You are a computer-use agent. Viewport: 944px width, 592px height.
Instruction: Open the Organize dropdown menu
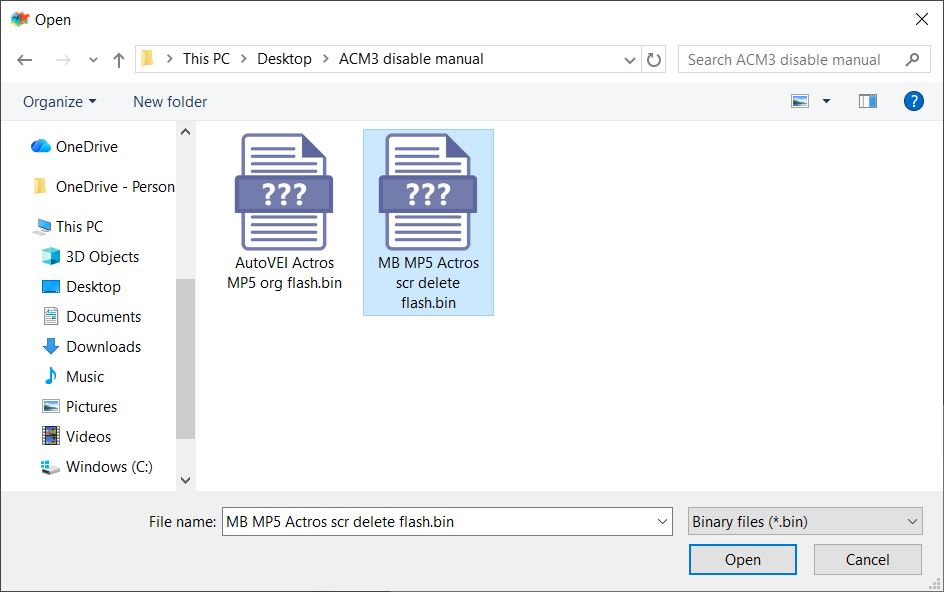click(60, 101)
